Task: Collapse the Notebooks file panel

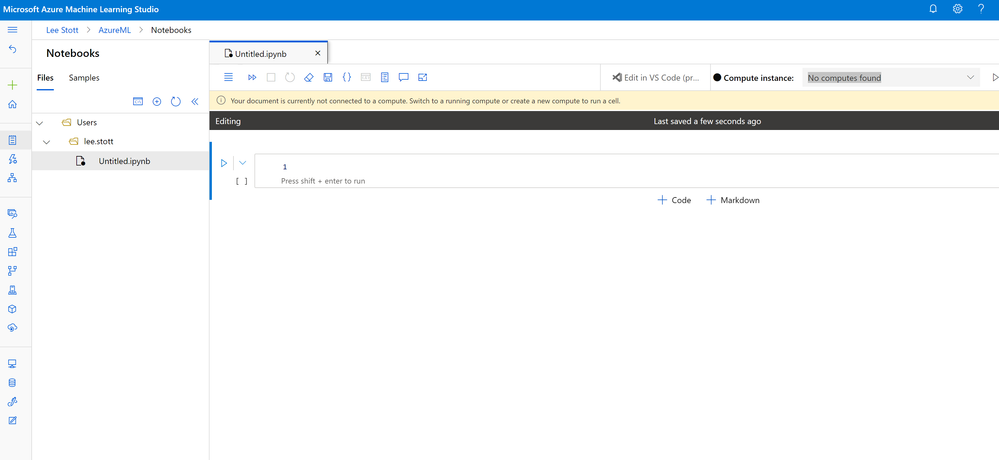Action: [195, 101]
